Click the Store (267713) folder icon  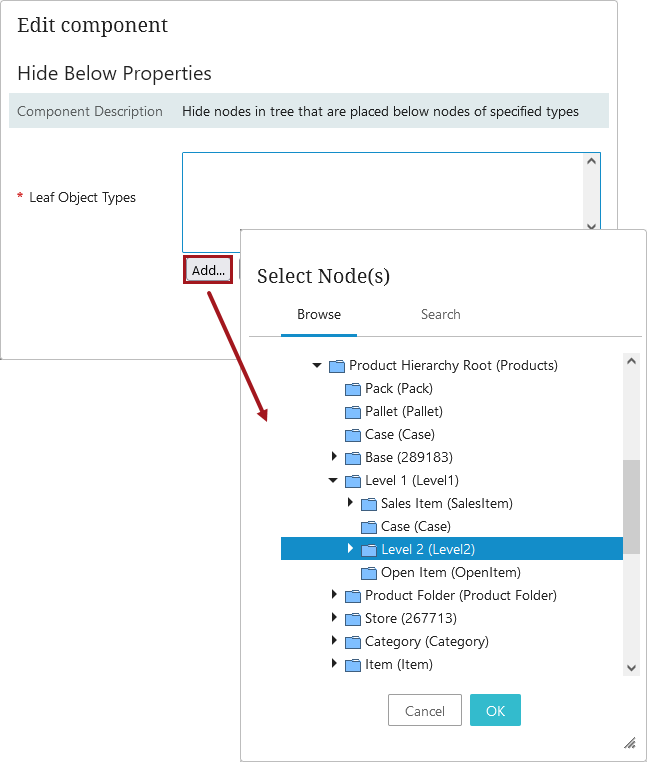(352, 619)
